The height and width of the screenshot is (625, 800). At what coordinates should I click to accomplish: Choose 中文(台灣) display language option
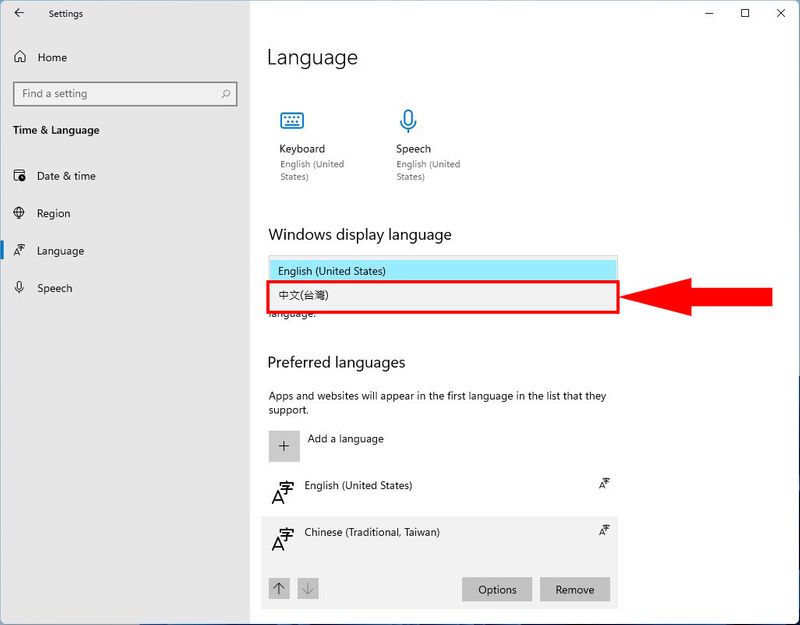pyautogui.click(x=443, y=295)
